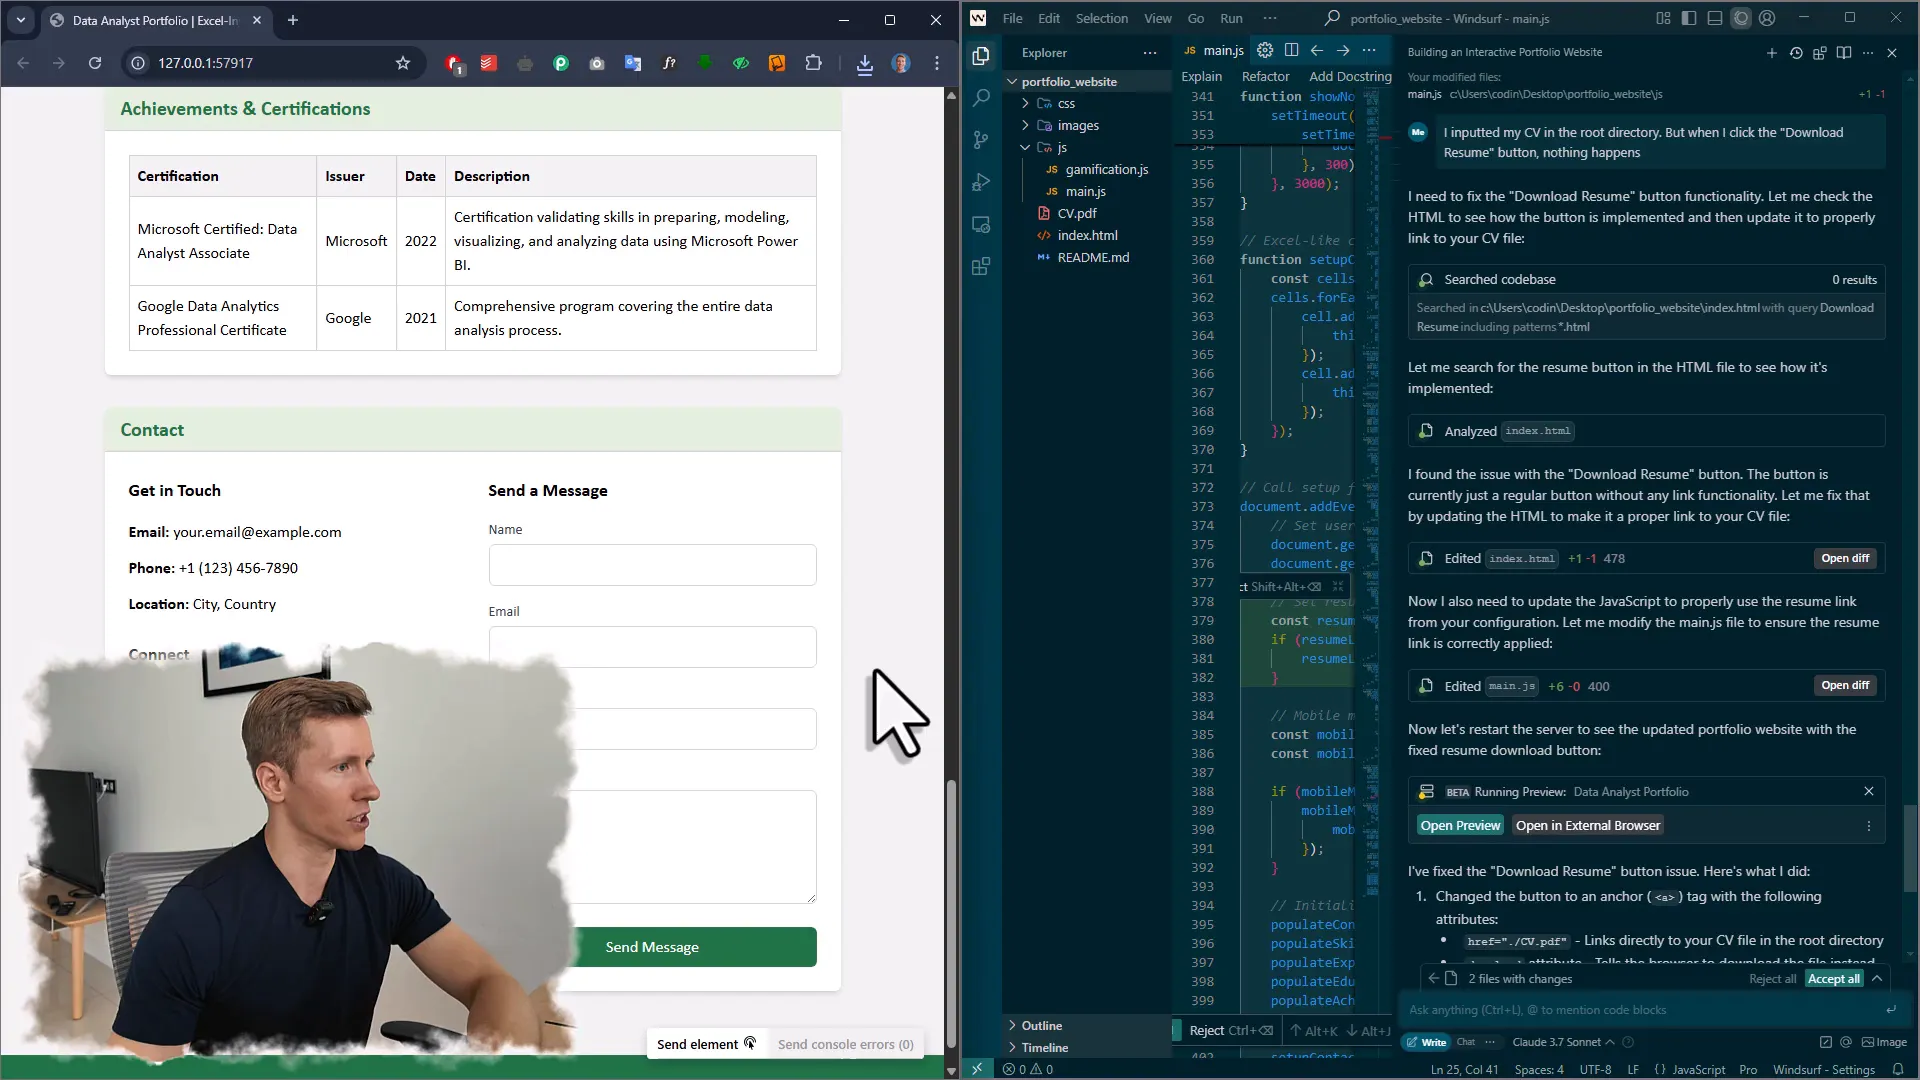Click Accept all for the file changes
Screen dimensions: 1920x1080
[1834, 979]
